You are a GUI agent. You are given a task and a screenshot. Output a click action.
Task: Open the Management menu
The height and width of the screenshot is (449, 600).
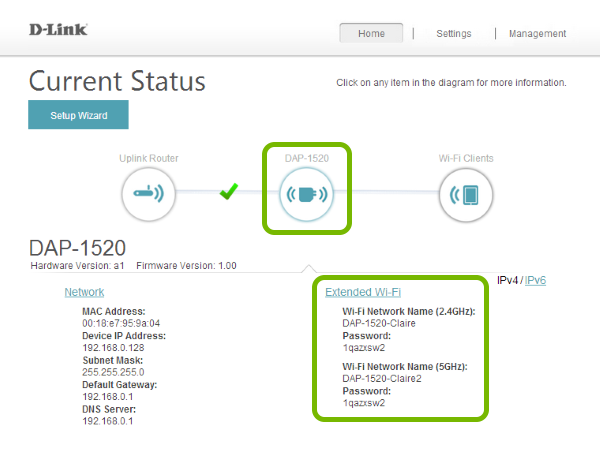pyautogui.click(x=537, y=34)
